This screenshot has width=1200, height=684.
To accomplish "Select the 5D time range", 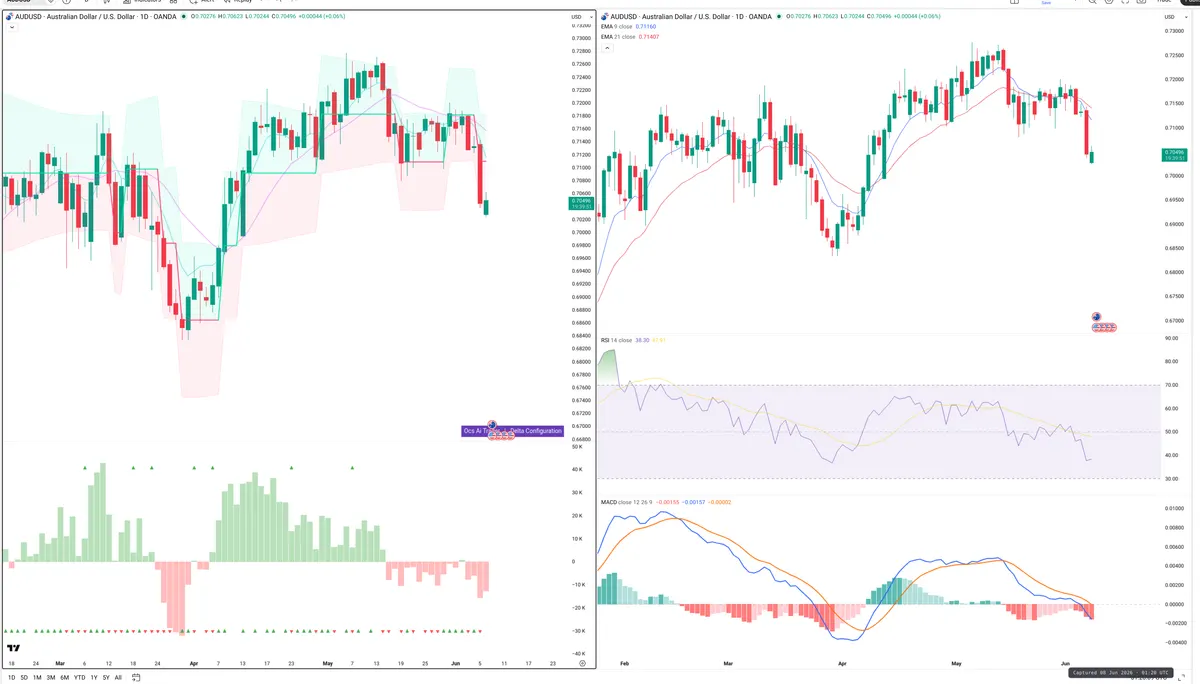I will pos(24,678).
